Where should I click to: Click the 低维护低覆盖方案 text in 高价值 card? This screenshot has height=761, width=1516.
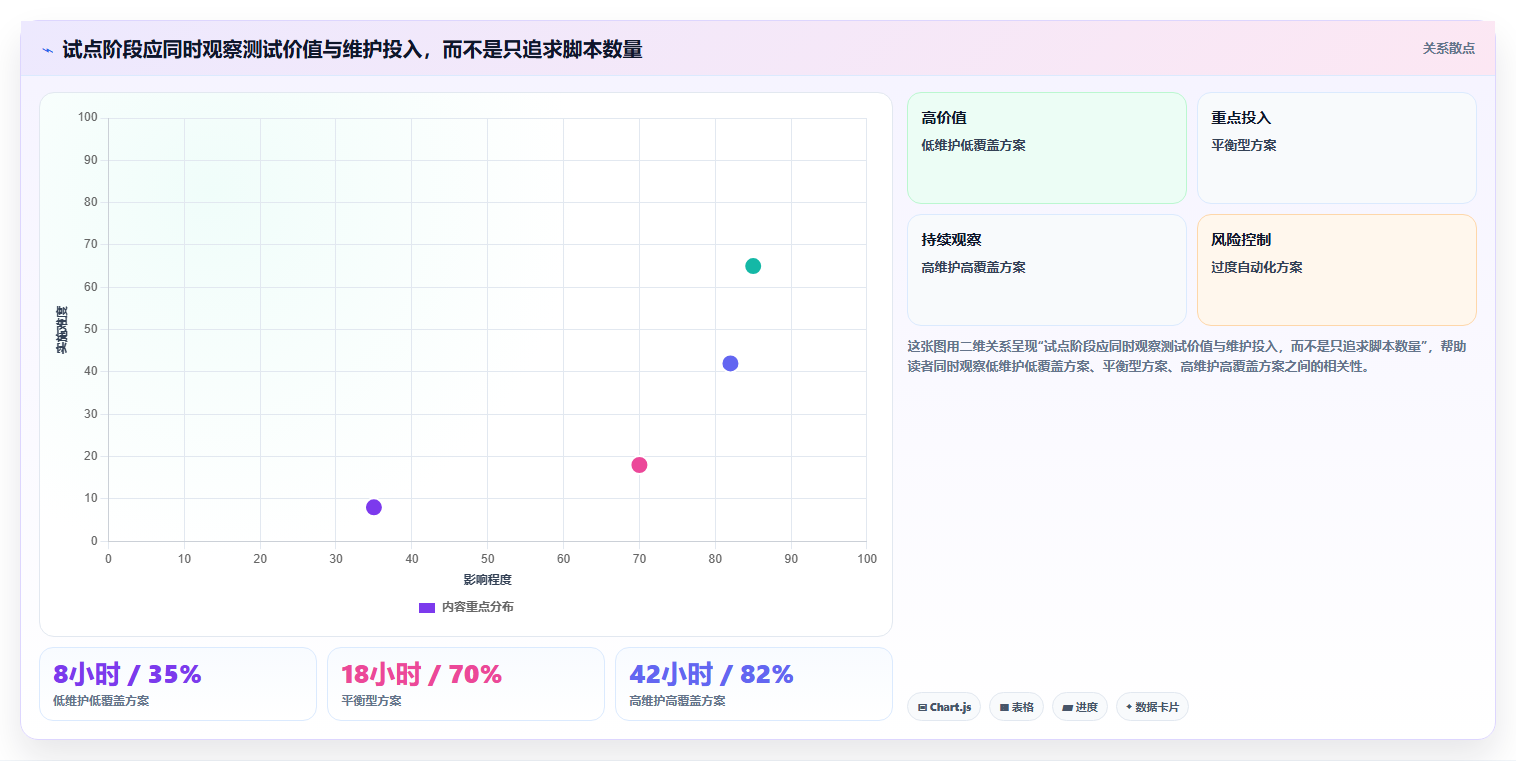(x=973, y=145)
